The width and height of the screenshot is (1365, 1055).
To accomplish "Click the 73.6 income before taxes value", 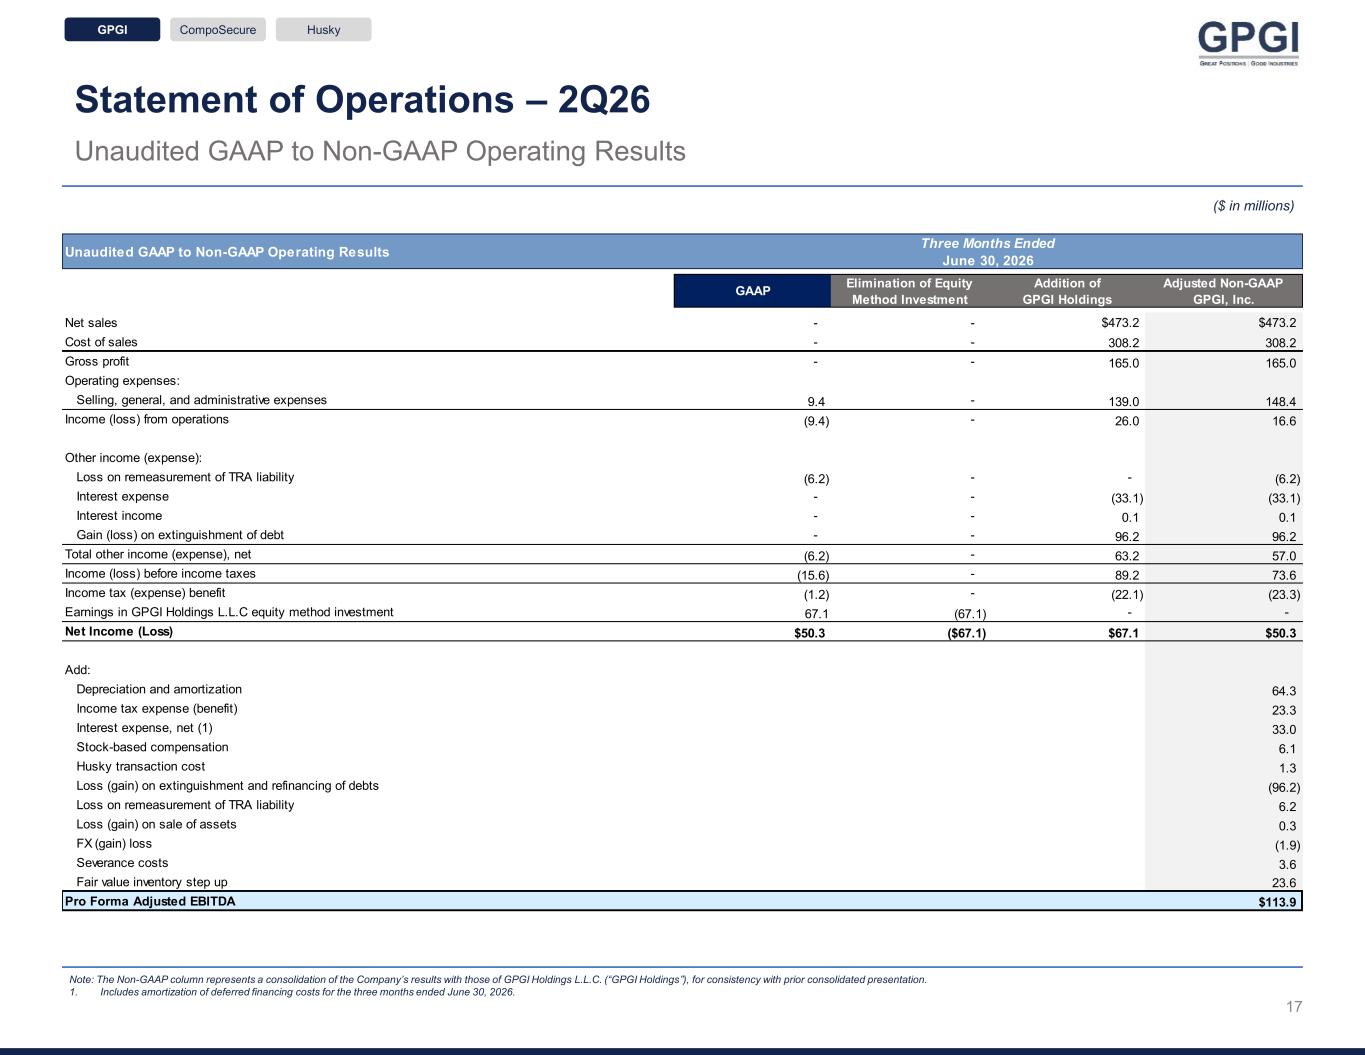I will click(x=1284, y=576).
